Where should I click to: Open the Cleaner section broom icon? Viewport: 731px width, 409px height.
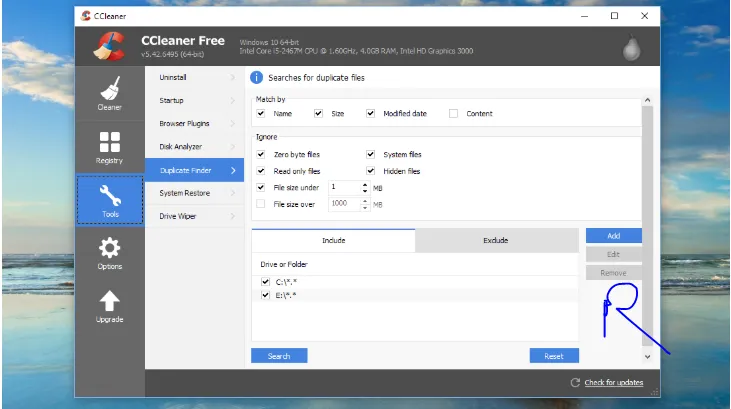click(x=110, y=87)
